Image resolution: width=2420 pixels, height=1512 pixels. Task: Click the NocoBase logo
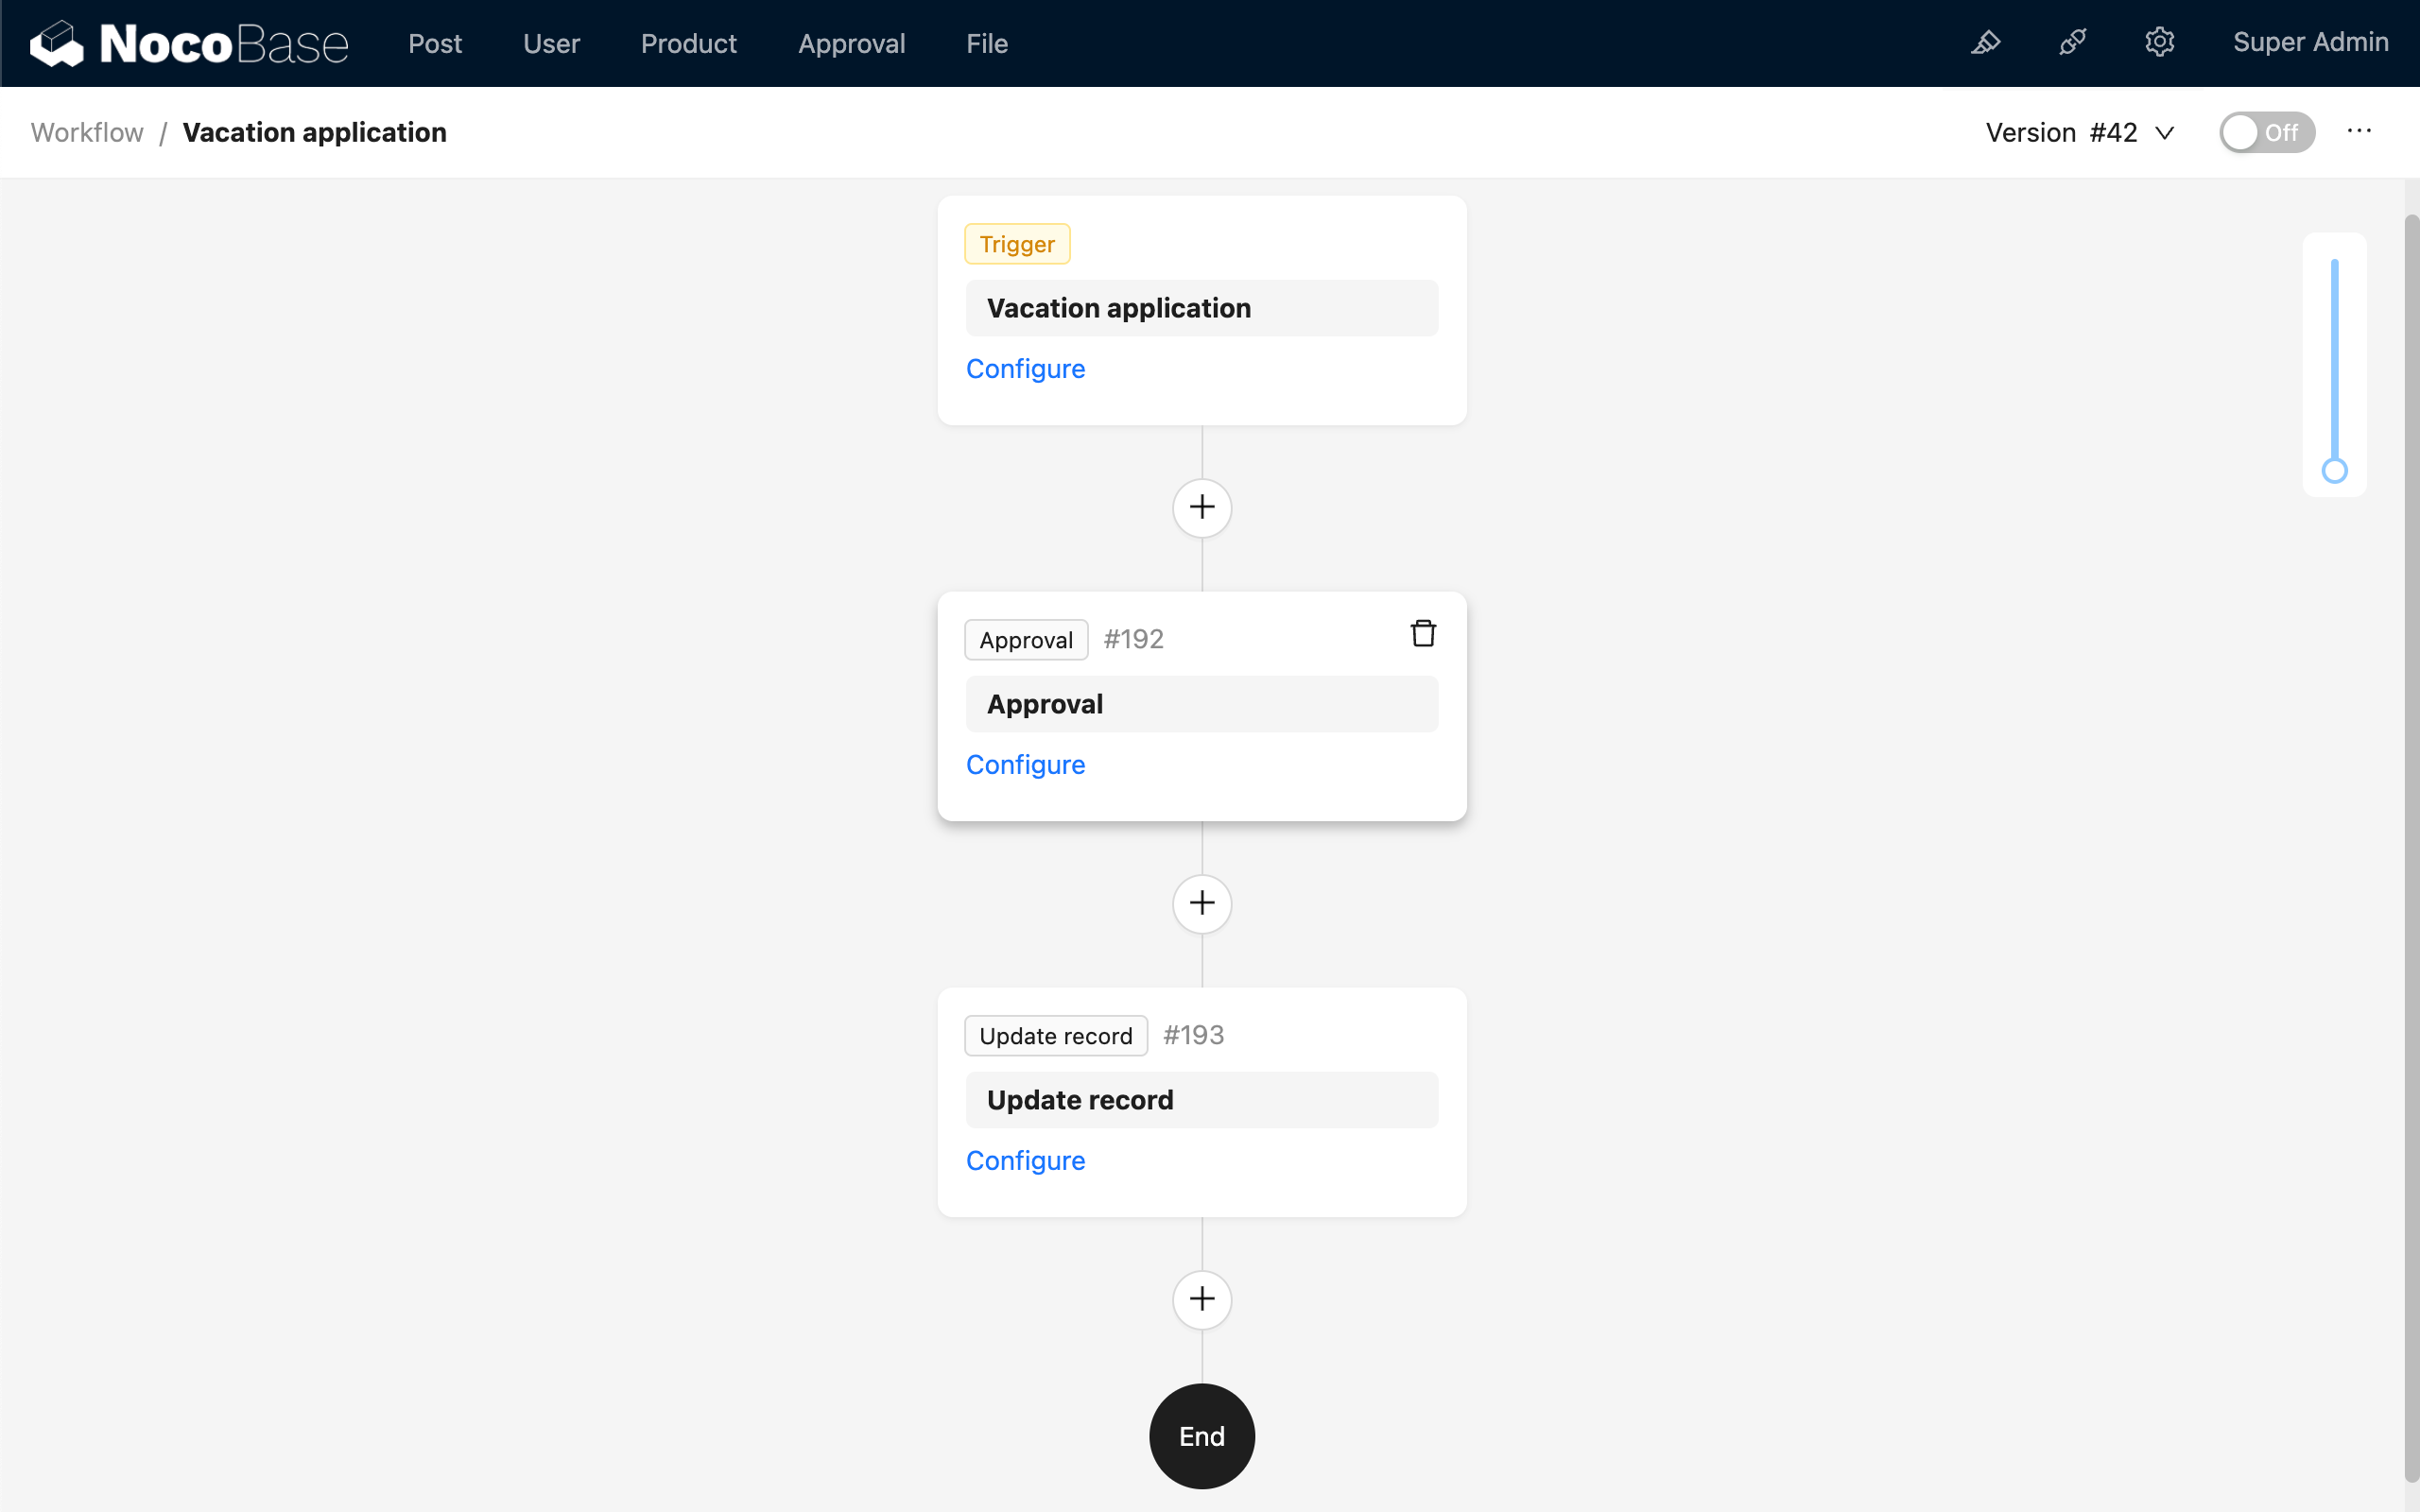(189, 43)
